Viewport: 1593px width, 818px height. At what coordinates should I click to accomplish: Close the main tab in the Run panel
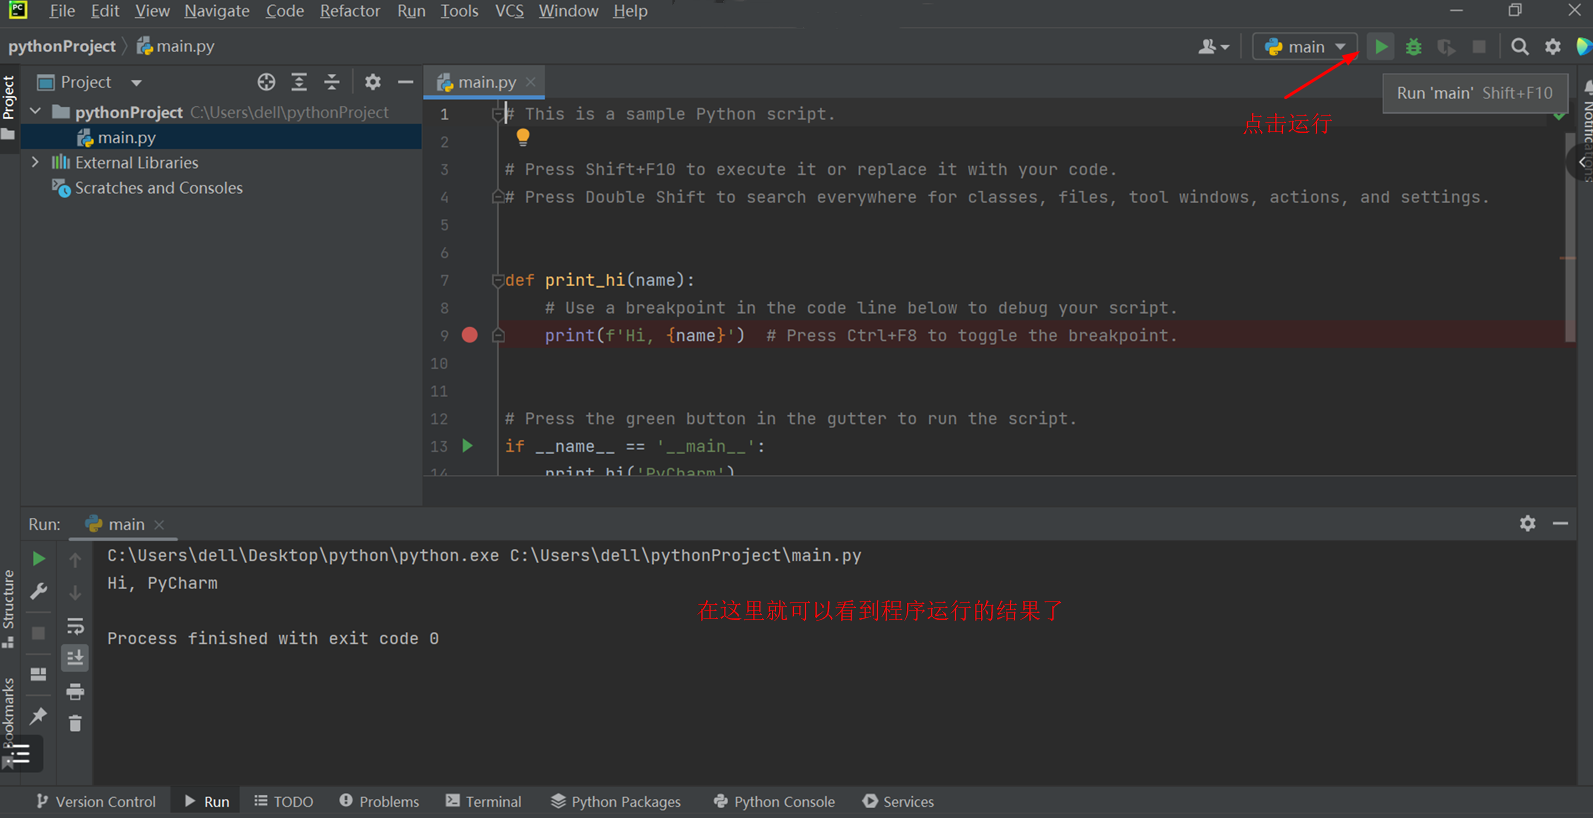pos(159,524)
